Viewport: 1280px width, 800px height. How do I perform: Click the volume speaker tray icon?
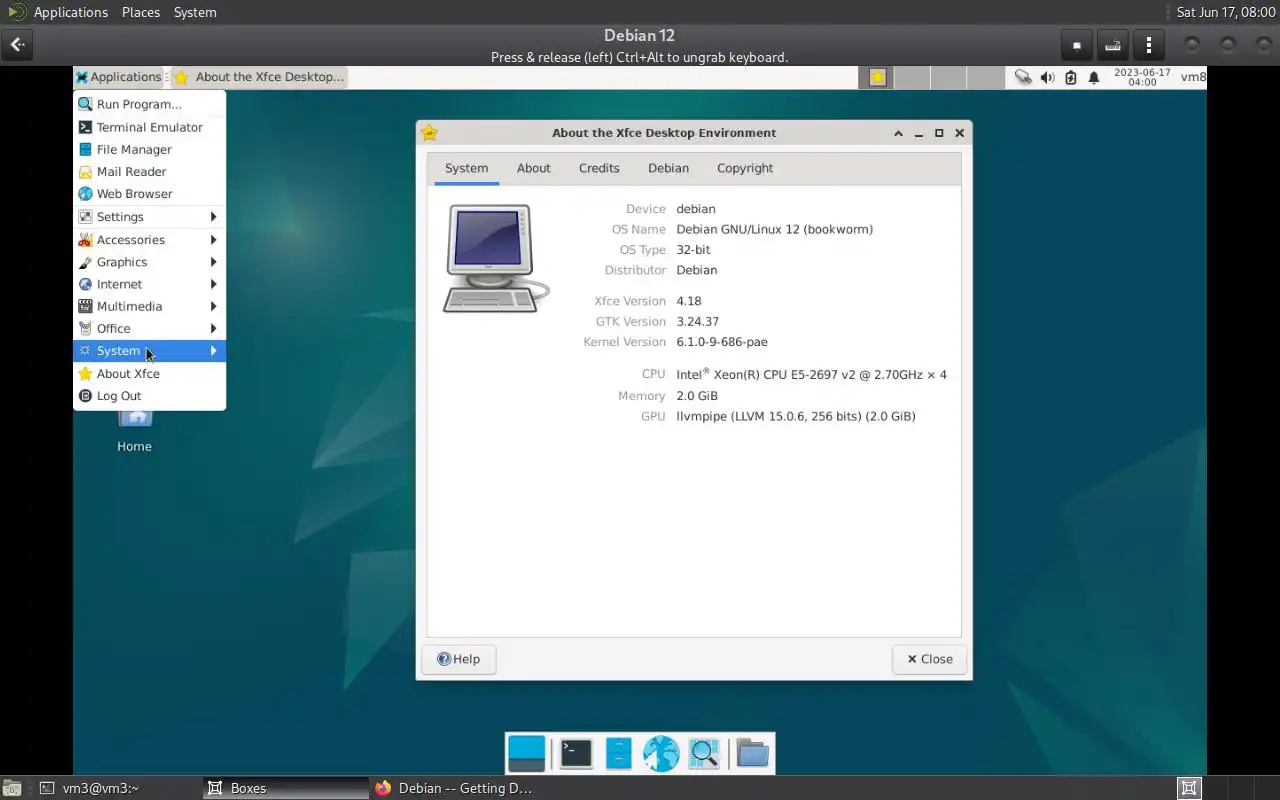(1047, 77)
